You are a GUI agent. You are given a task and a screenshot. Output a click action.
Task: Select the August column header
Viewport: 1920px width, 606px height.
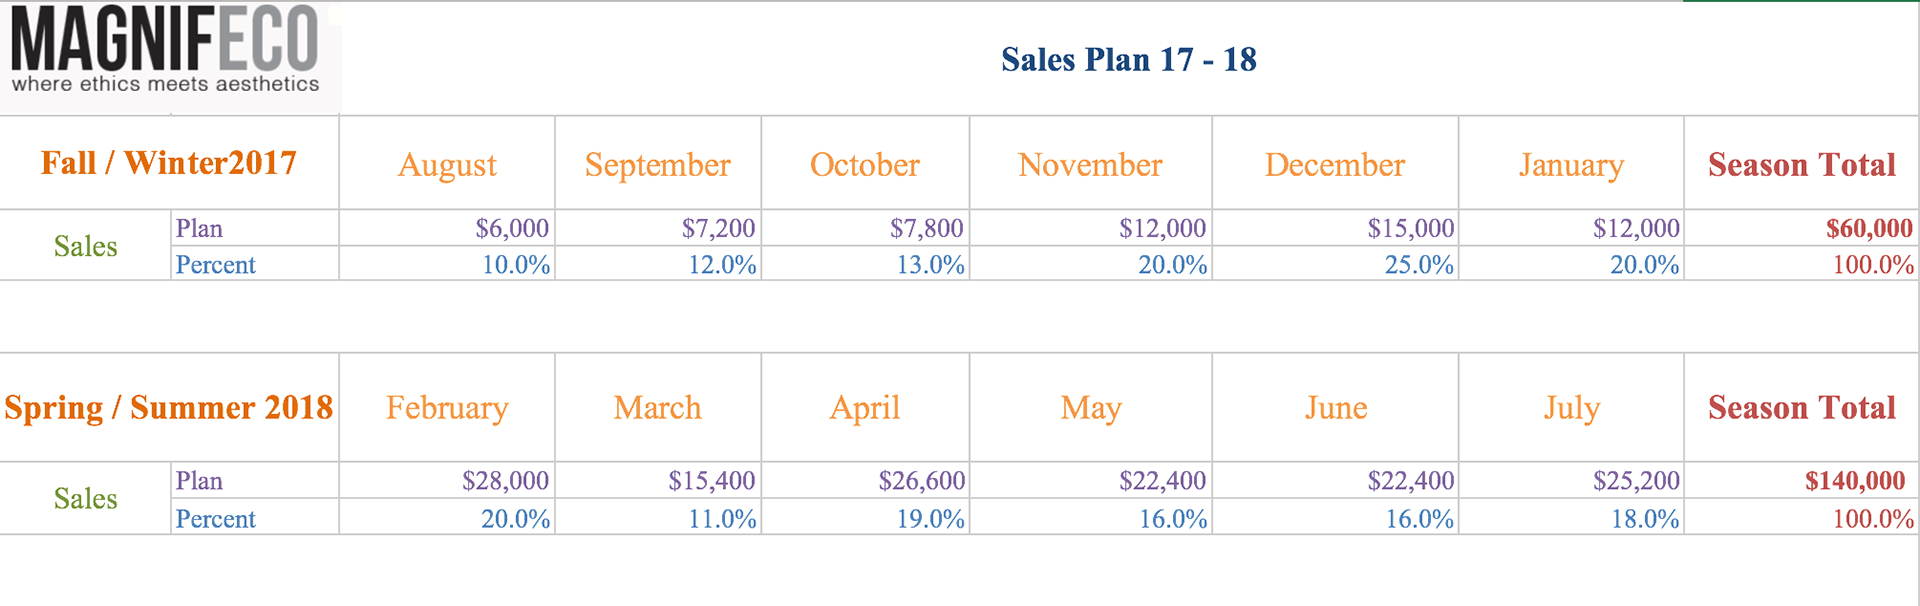tap(447, 164)
